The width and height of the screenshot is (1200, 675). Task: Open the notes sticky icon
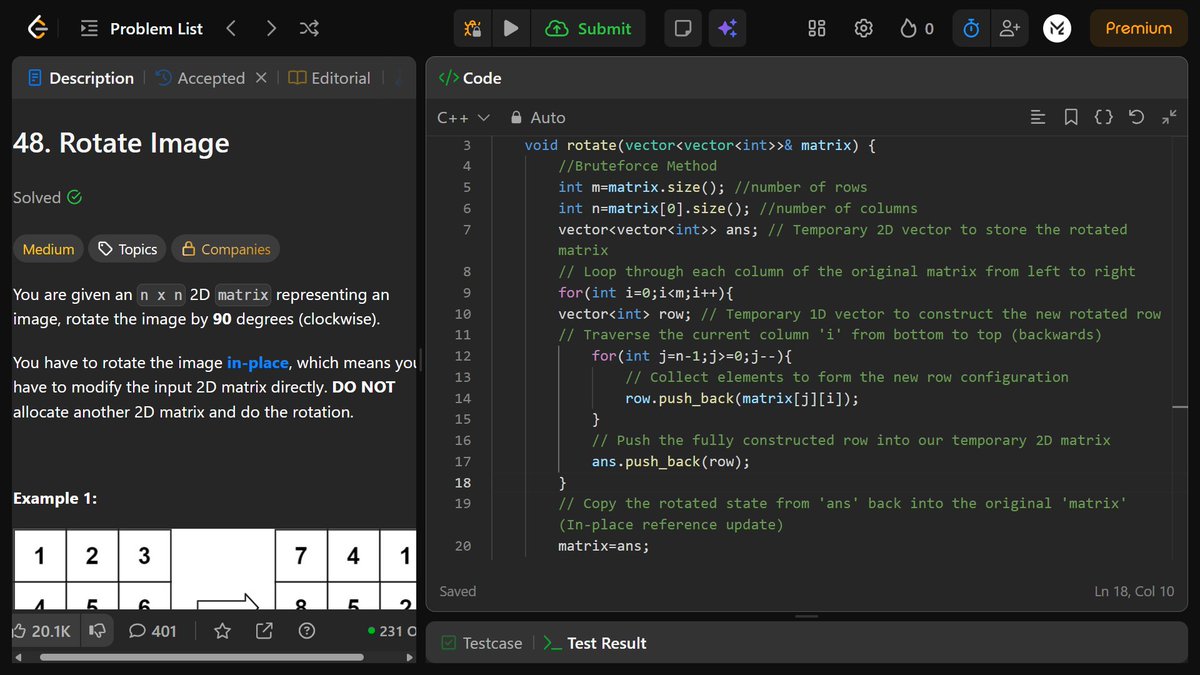683,29
